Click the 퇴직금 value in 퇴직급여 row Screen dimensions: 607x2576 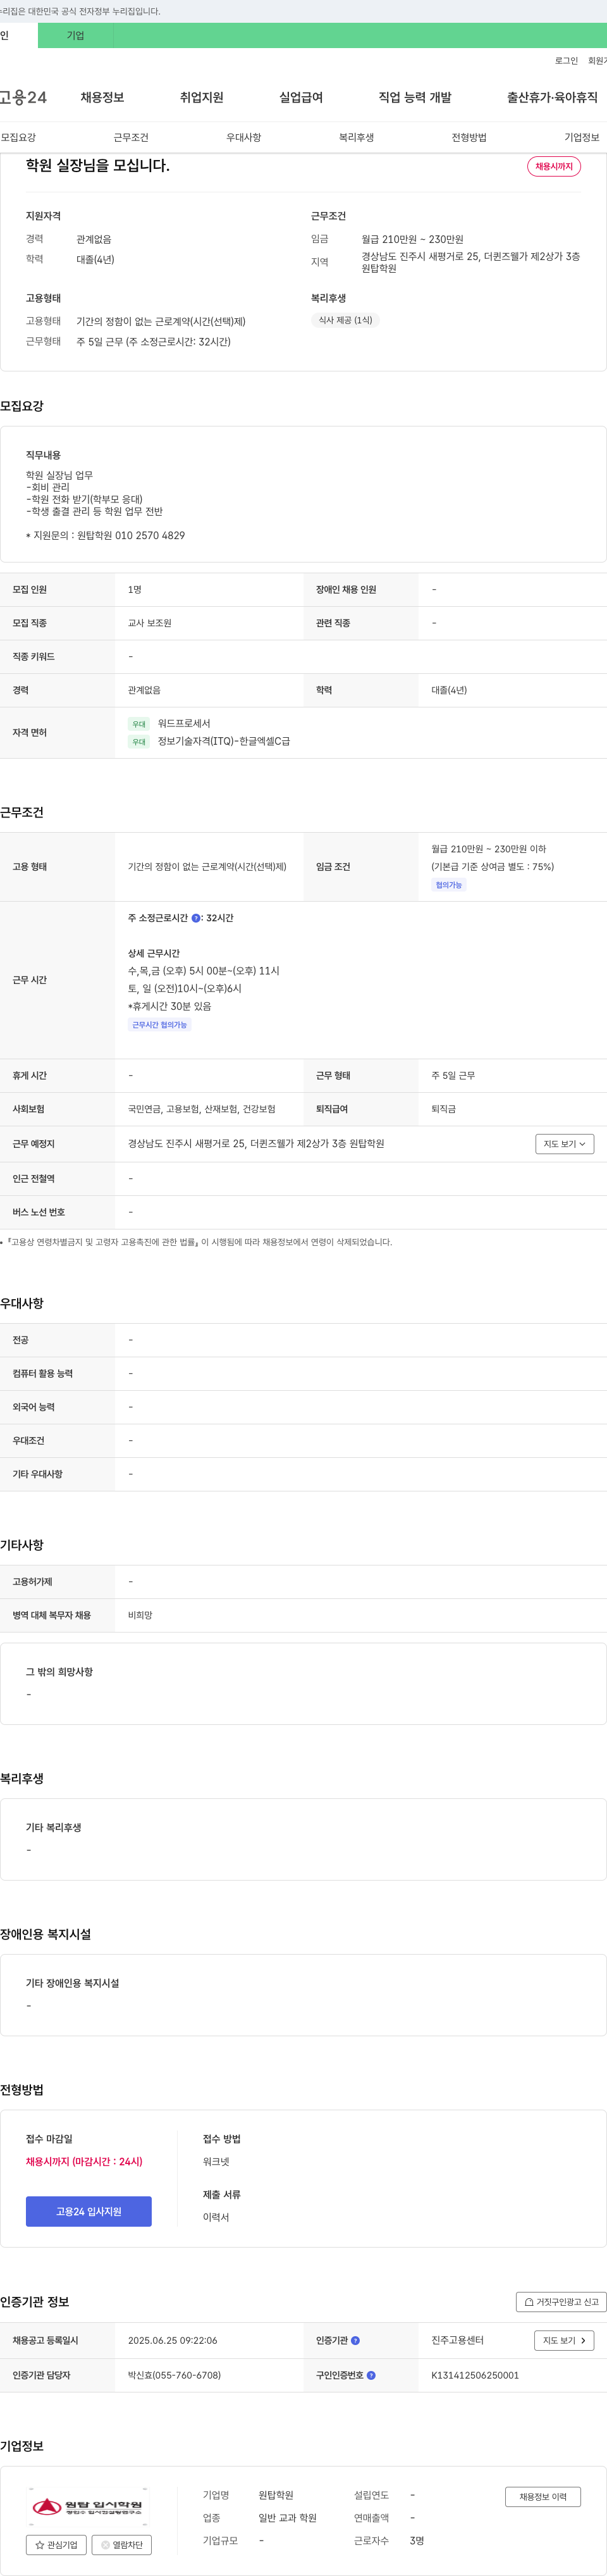click(443, 1109)
